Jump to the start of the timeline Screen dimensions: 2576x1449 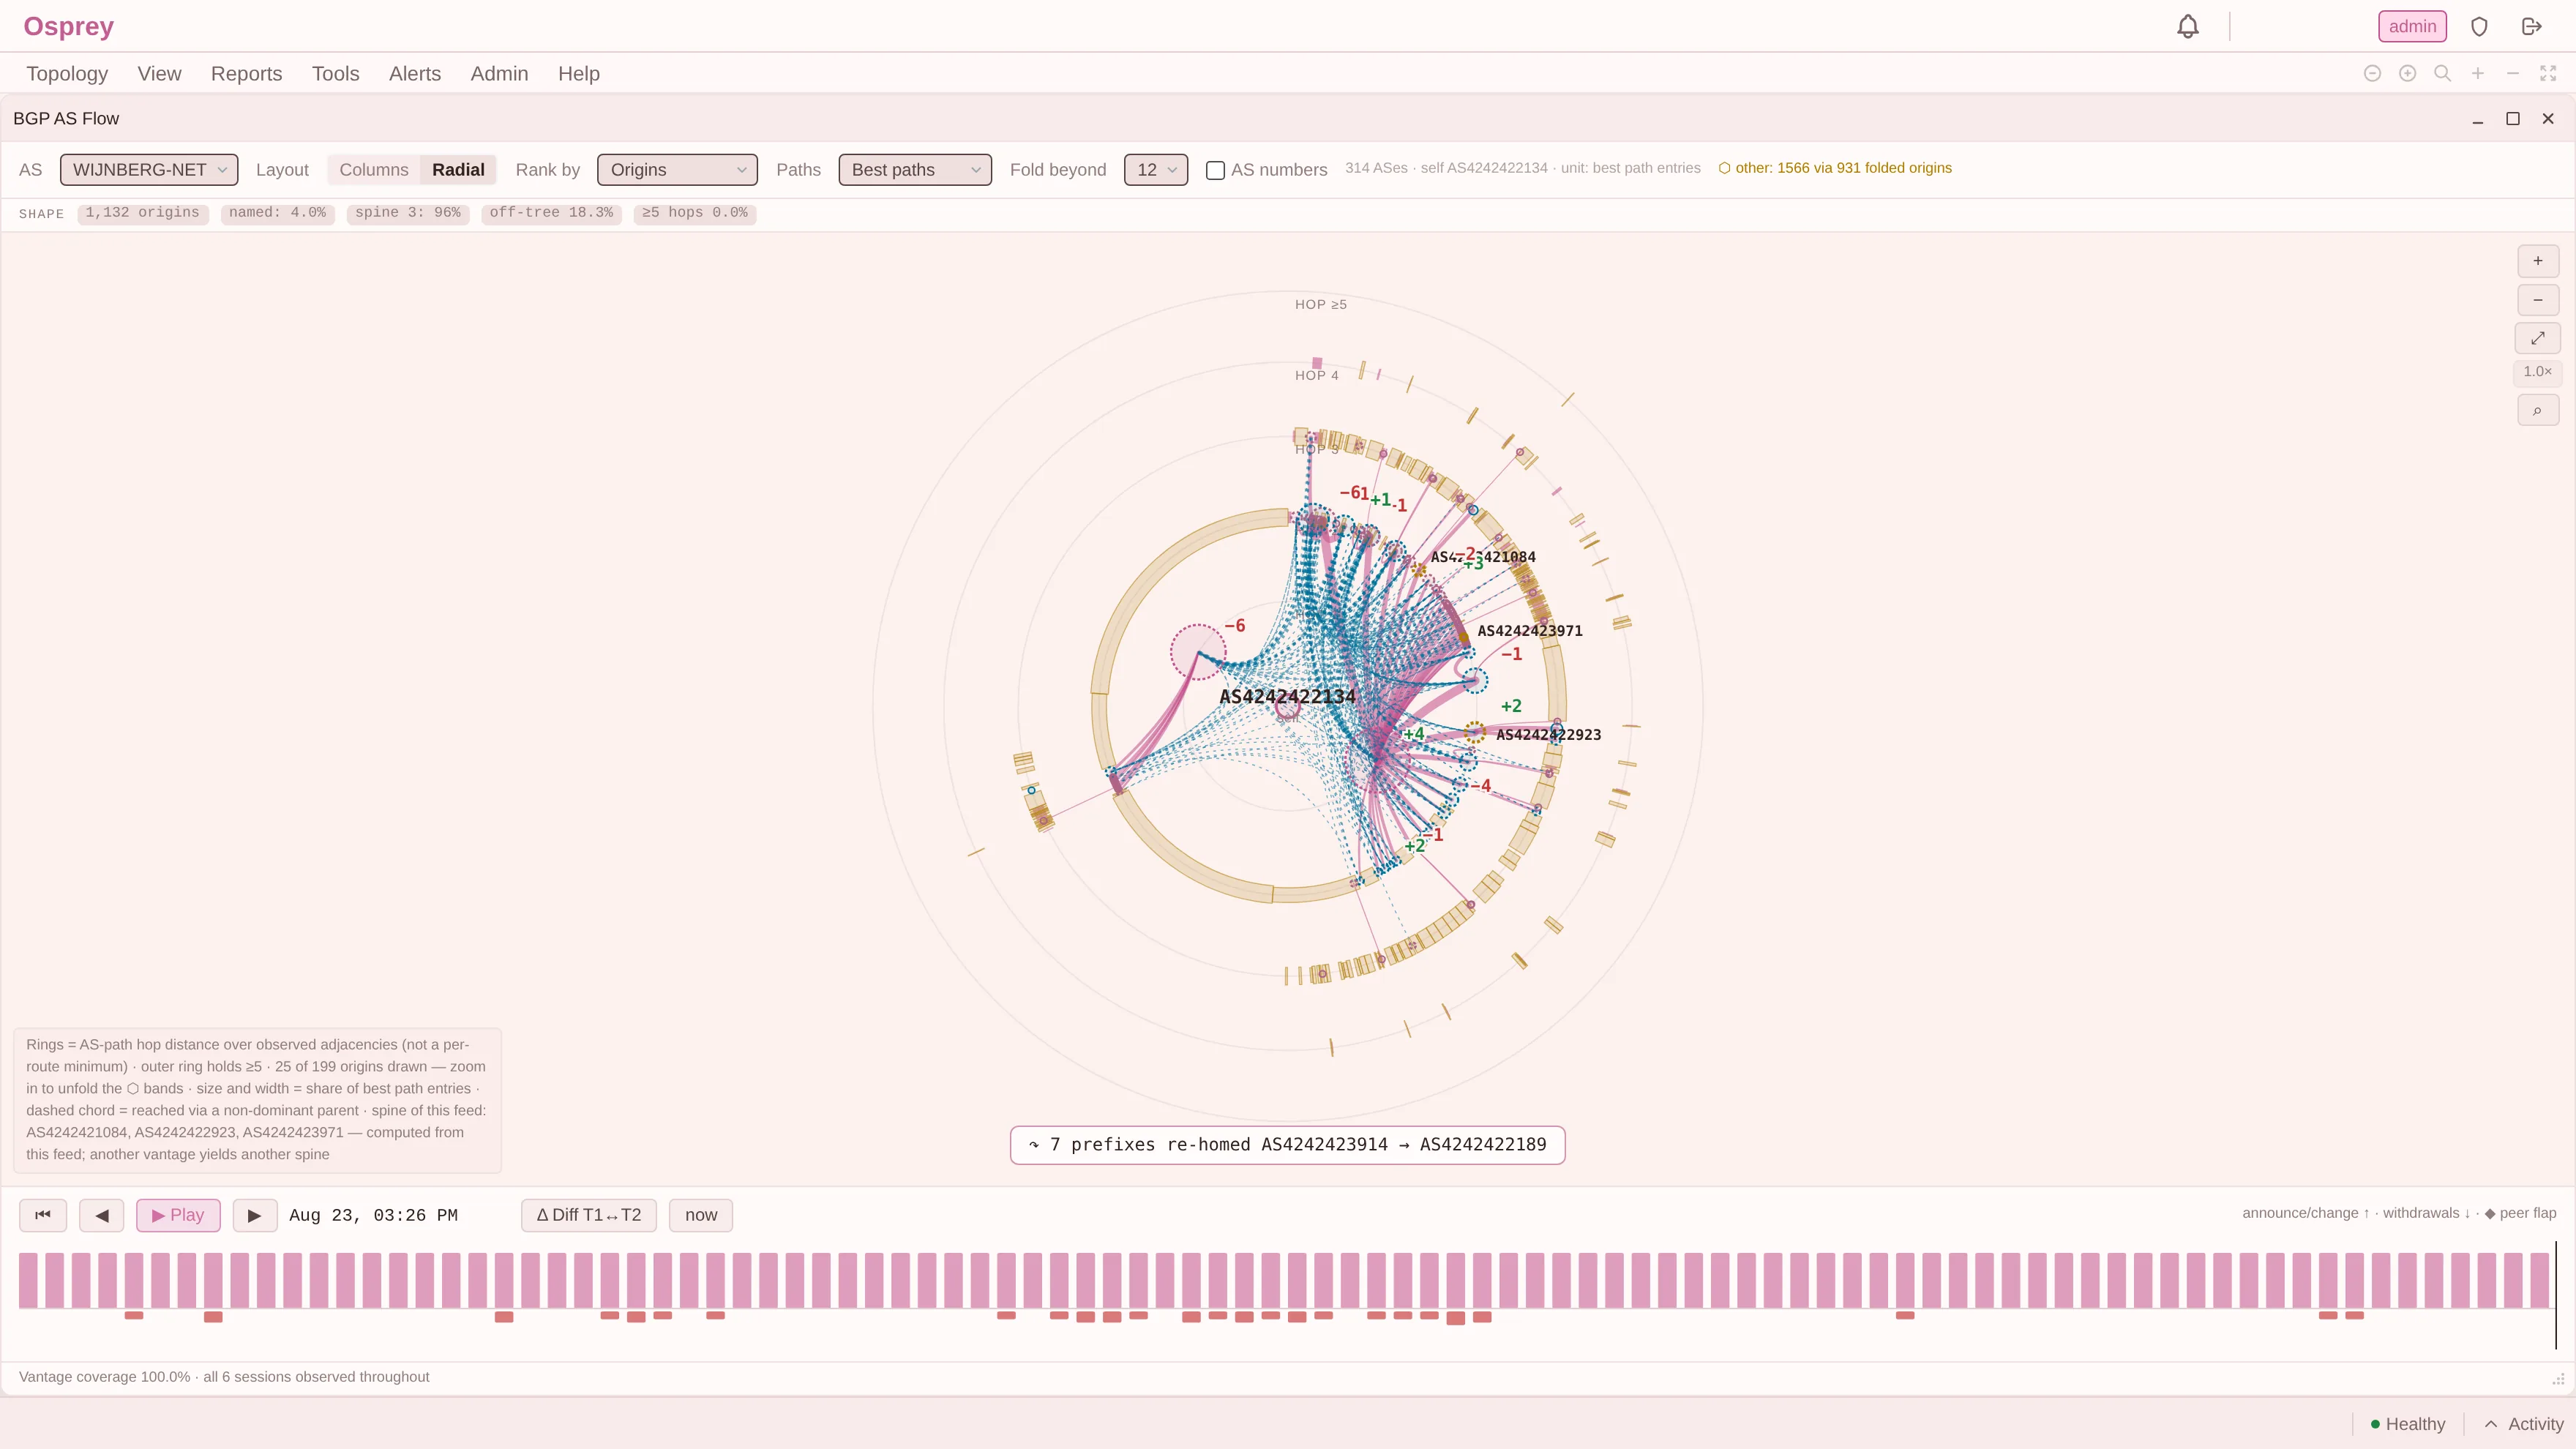(43, 1215)
